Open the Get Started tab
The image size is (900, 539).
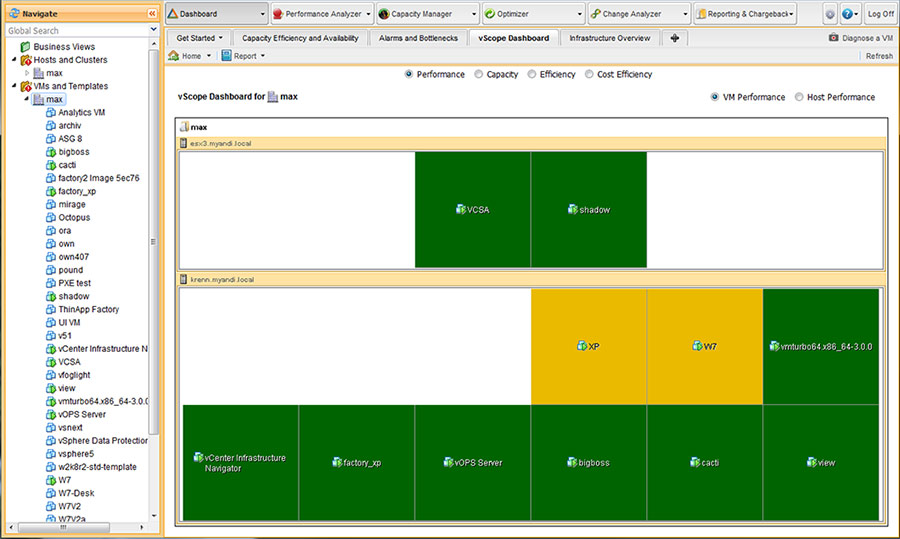coord(199,38)
